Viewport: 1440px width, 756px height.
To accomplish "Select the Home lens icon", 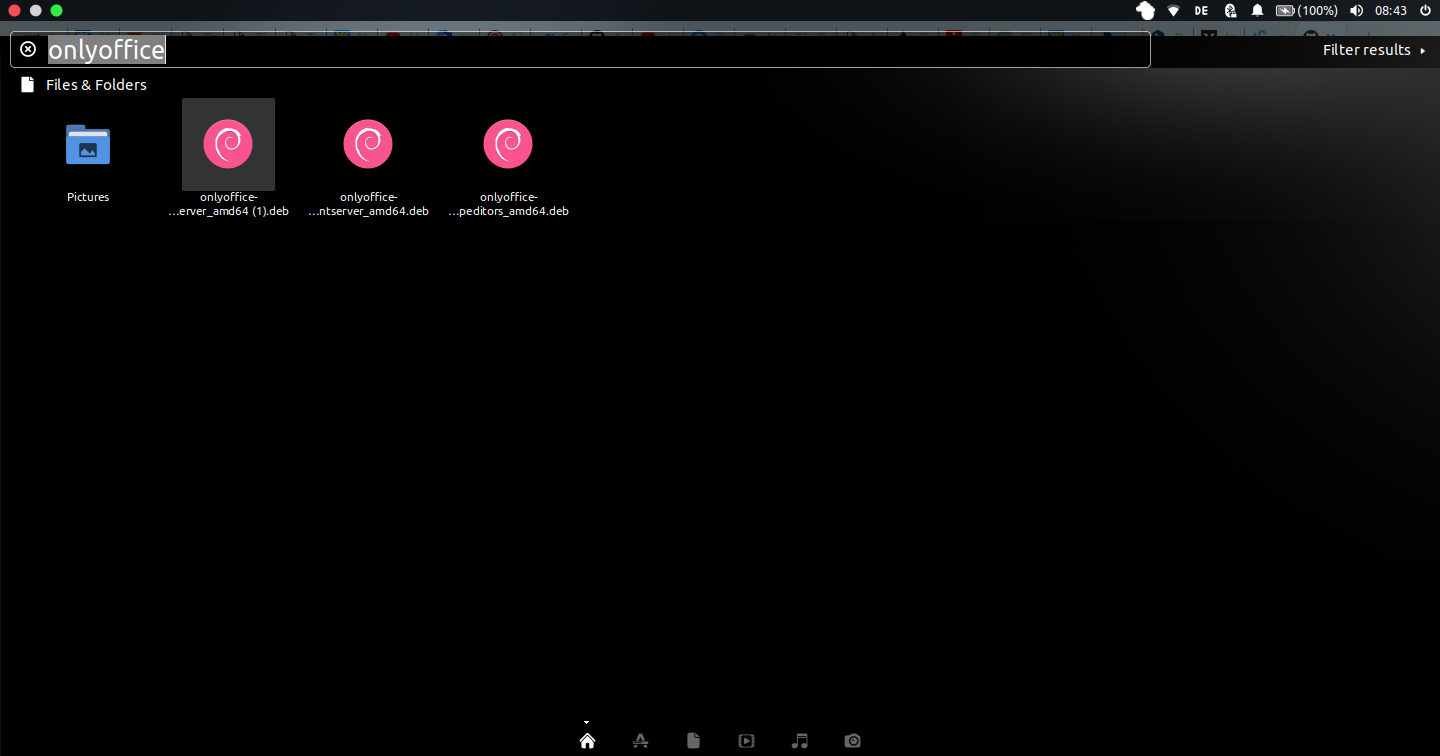I will (587, 740).
